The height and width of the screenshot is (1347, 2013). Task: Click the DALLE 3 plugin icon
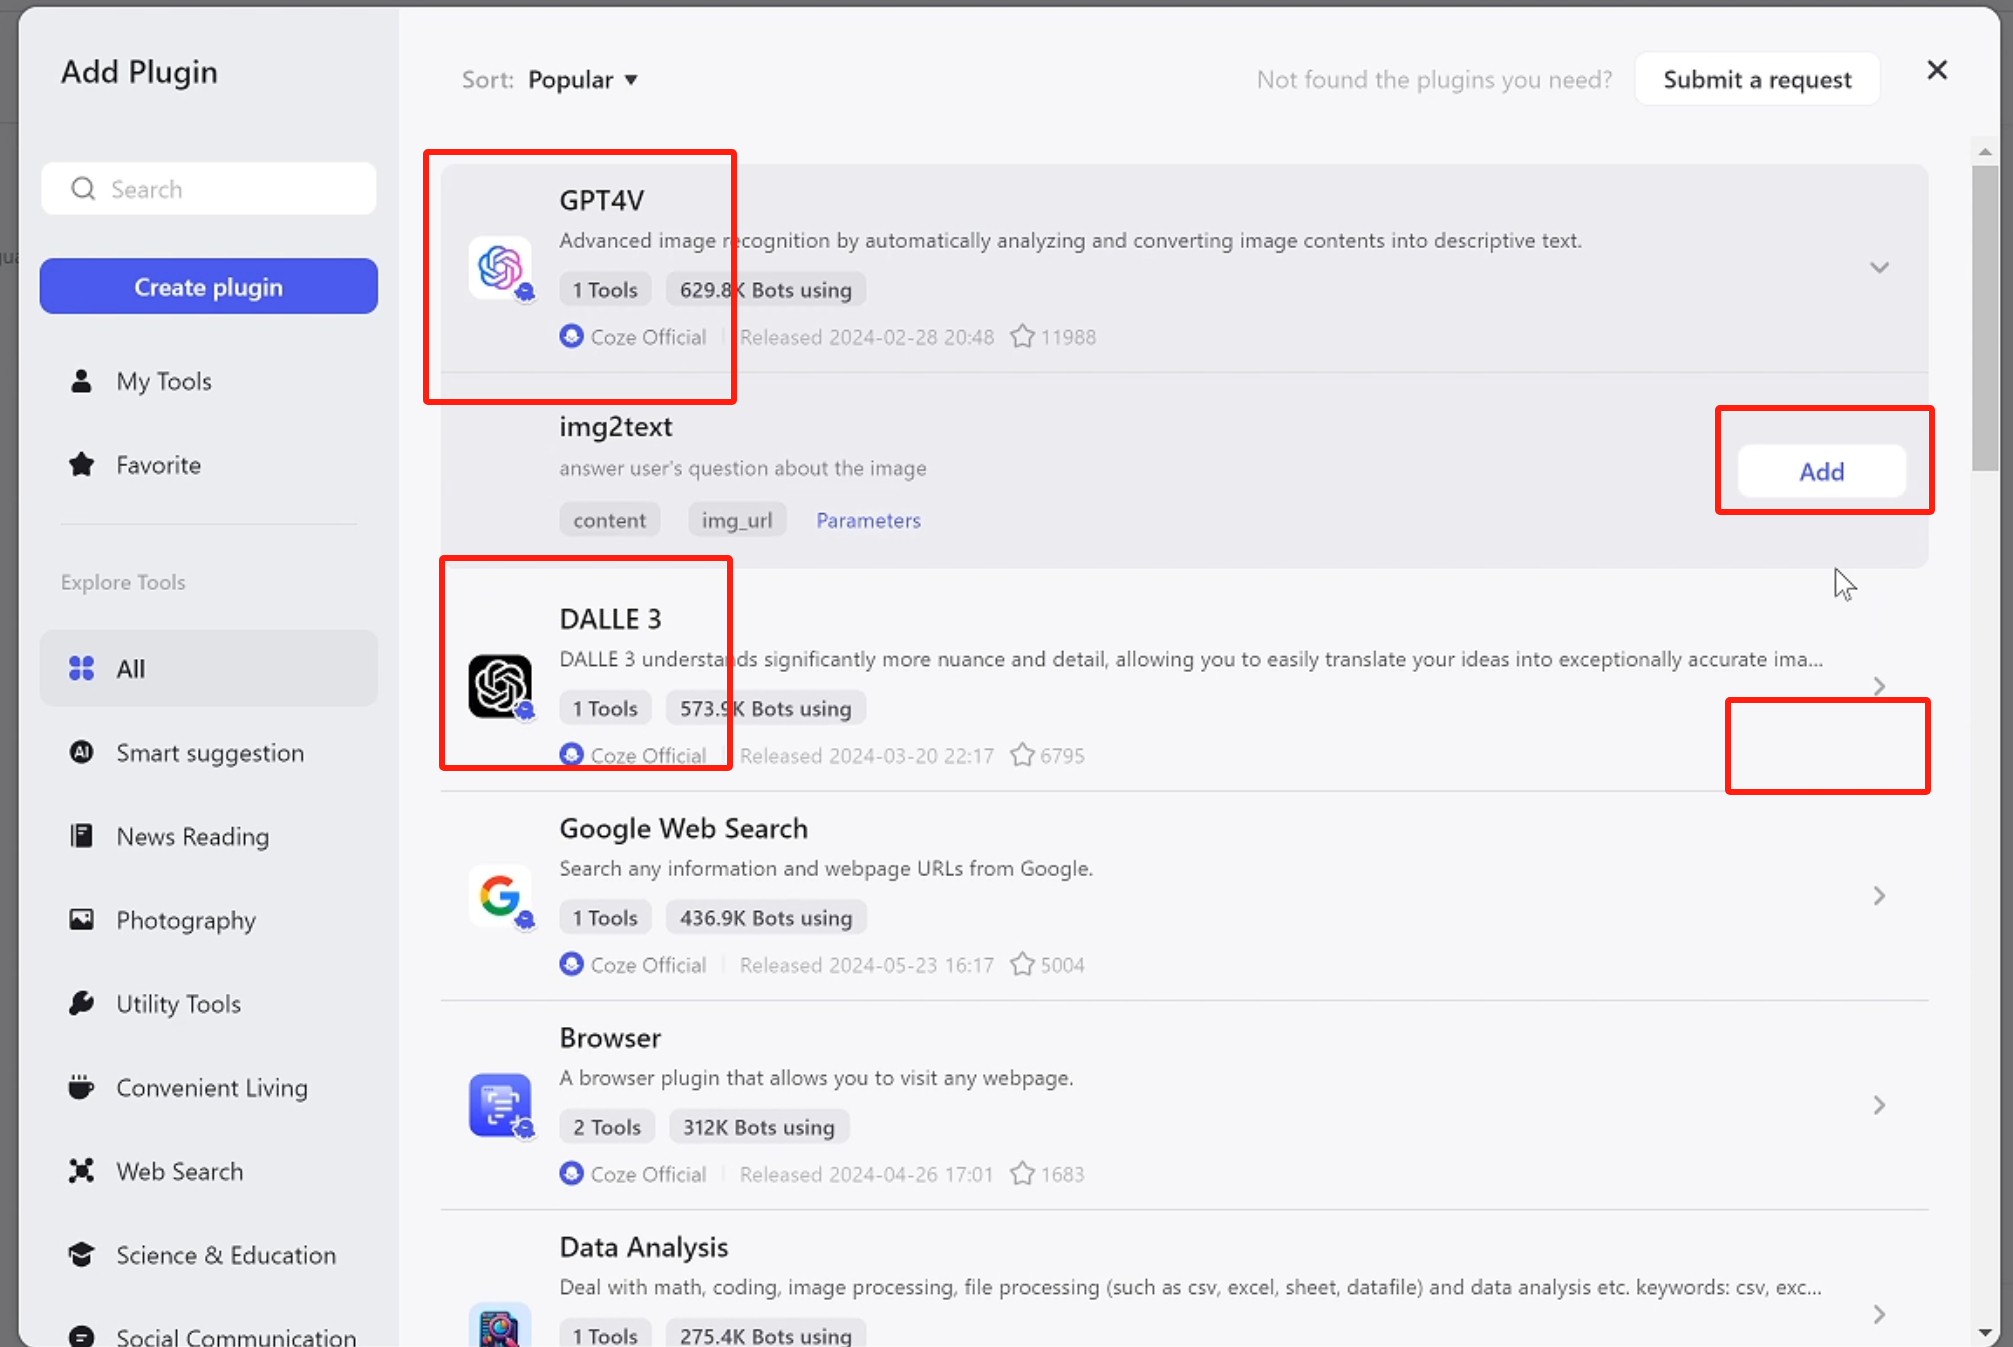click(x=499, y=686)
